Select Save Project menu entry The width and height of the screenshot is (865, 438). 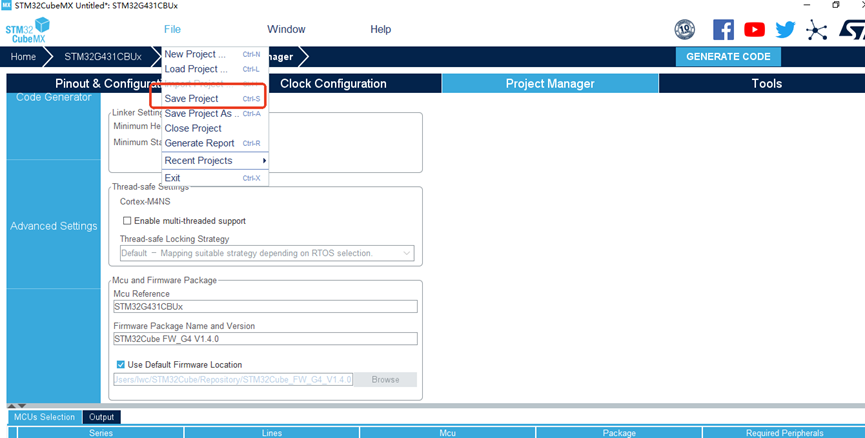coord(215,99)
